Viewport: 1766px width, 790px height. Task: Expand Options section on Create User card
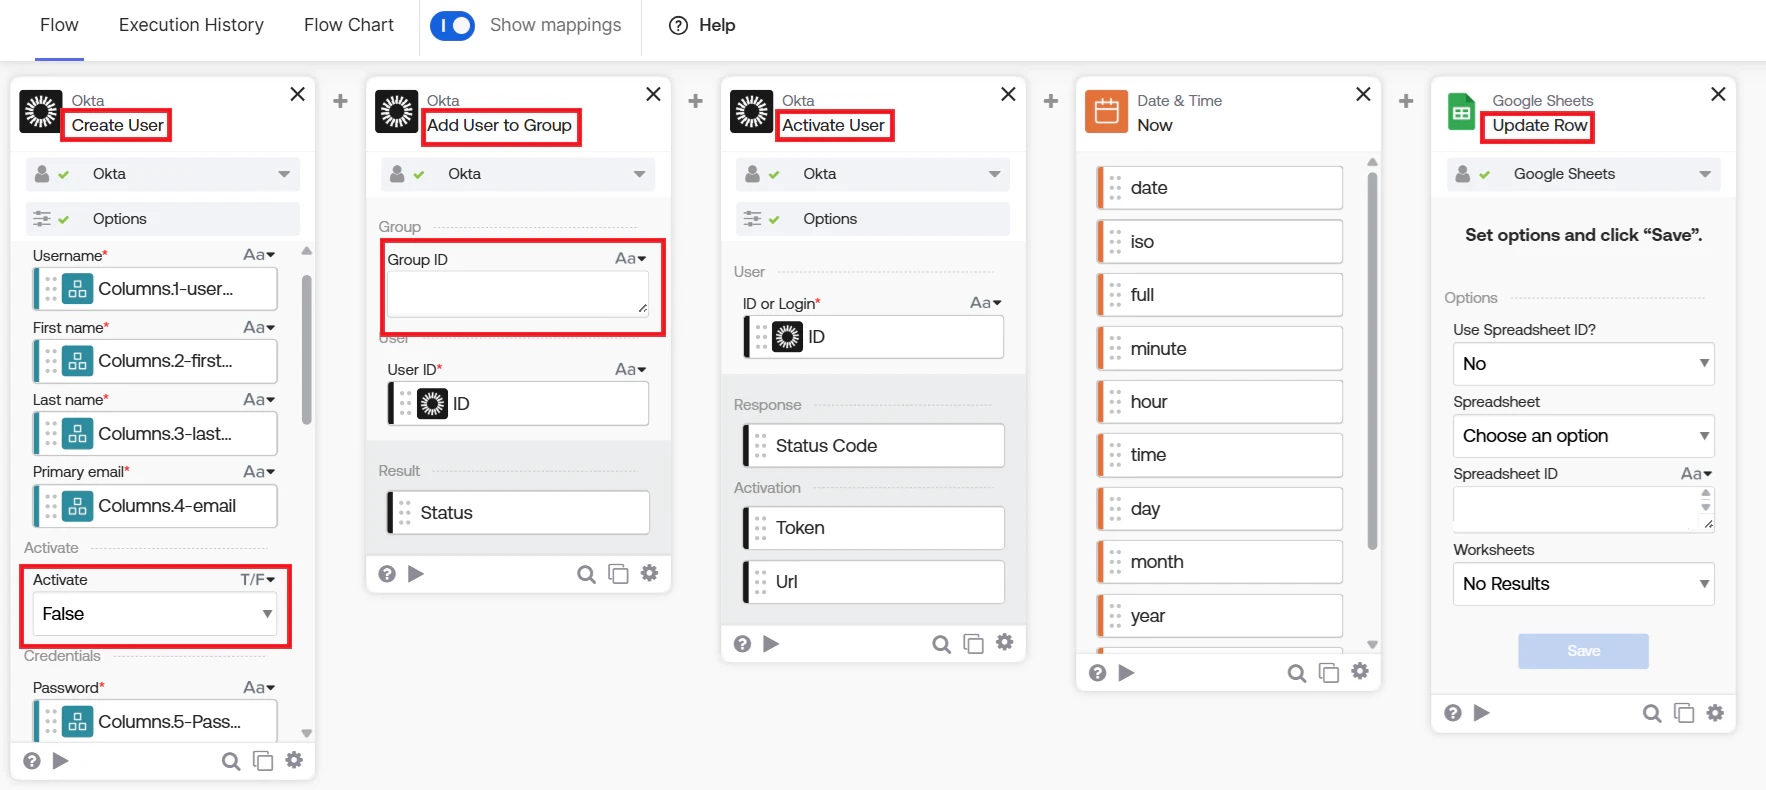pos(163,219)
